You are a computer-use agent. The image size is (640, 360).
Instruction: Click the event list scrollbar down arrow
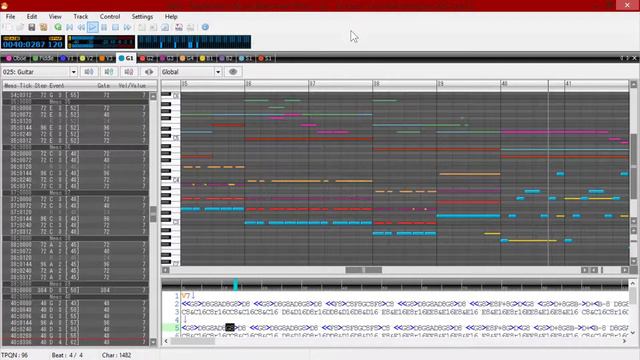click(x=153, y=342)
